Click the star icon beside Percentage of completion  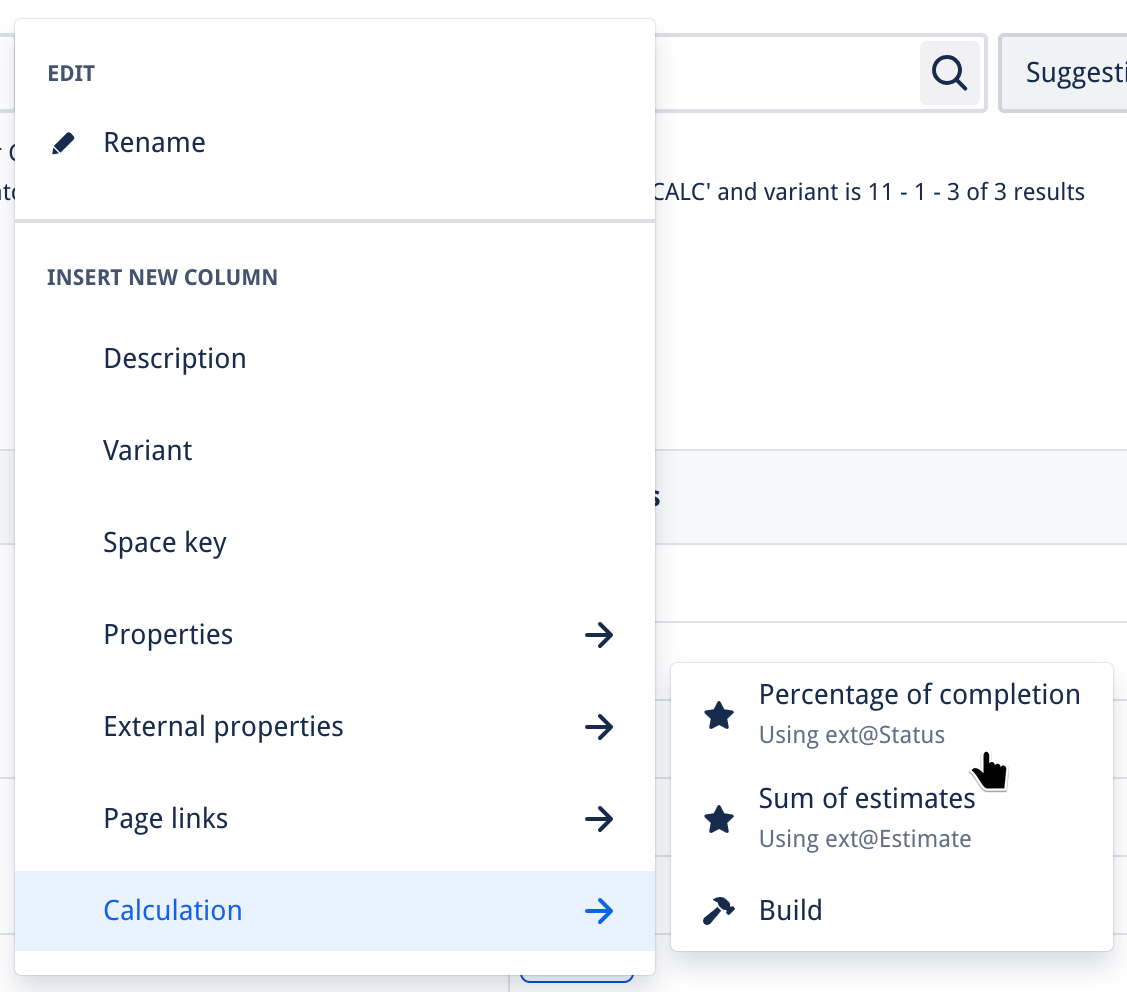point(719,715)
